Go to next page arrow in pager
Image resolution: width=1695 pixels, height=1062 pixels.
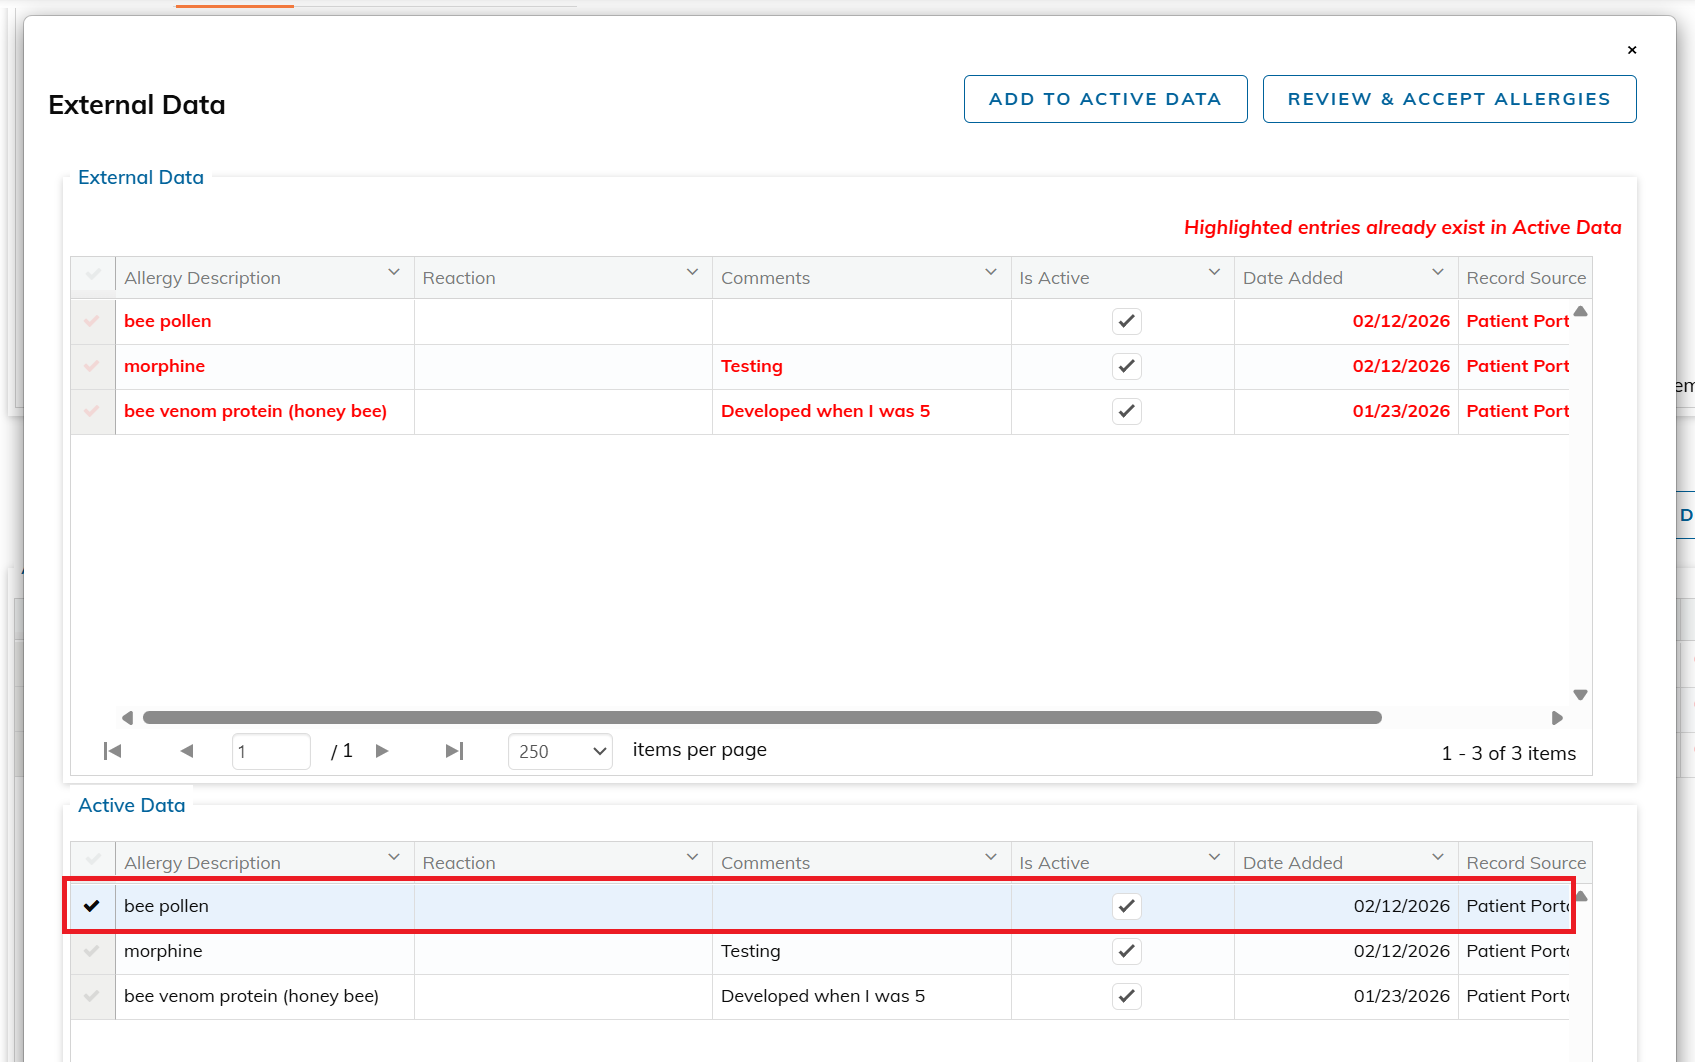click(382, 751)
